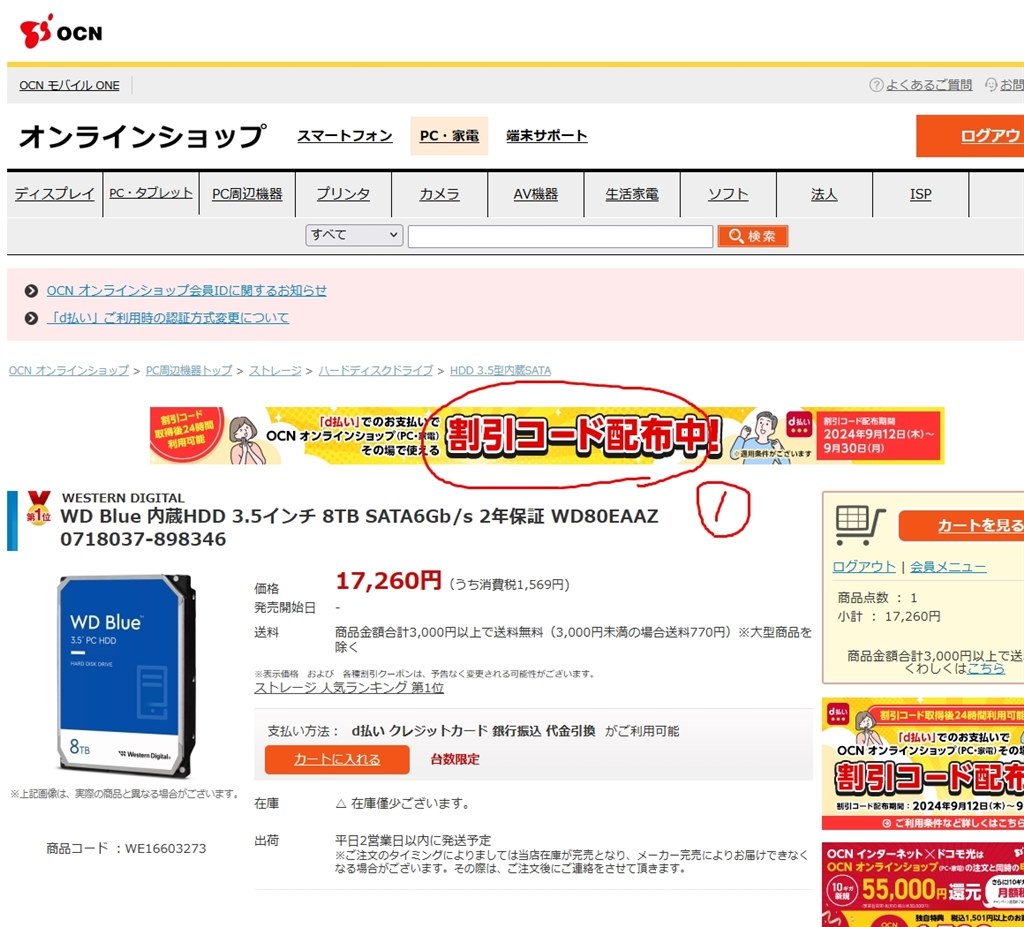
Task: Click the 第1位 ranking medal icon
Action: (38, 508)
